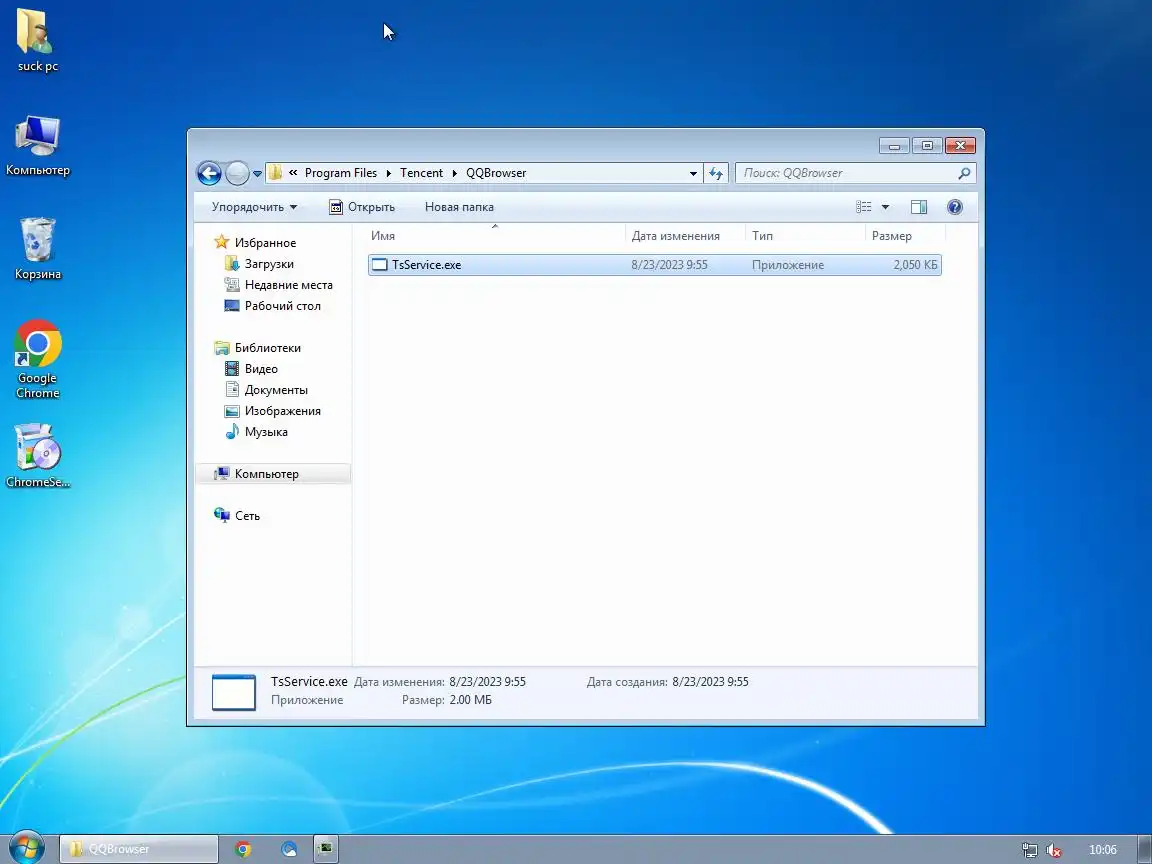
Task: Click the 10:06 taskbar clock
Action: pos(1103,850)
